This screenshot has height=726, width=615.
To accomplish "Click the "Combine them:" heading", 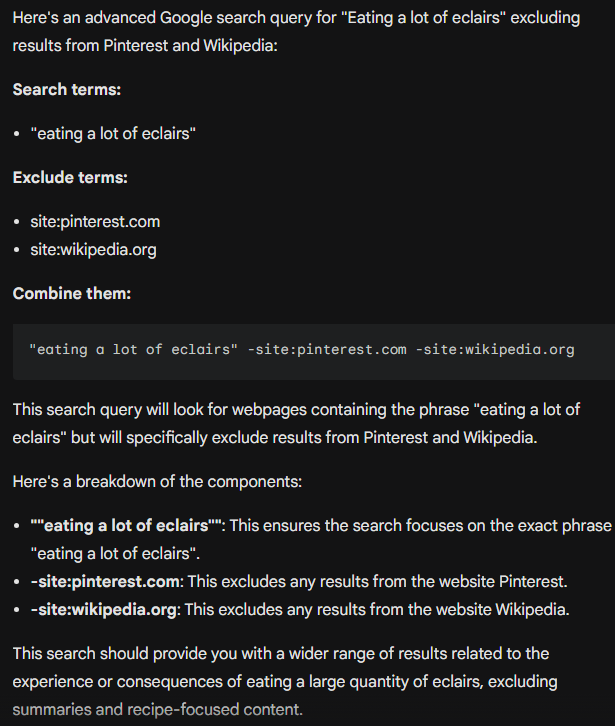I will (x=72, y=294).
